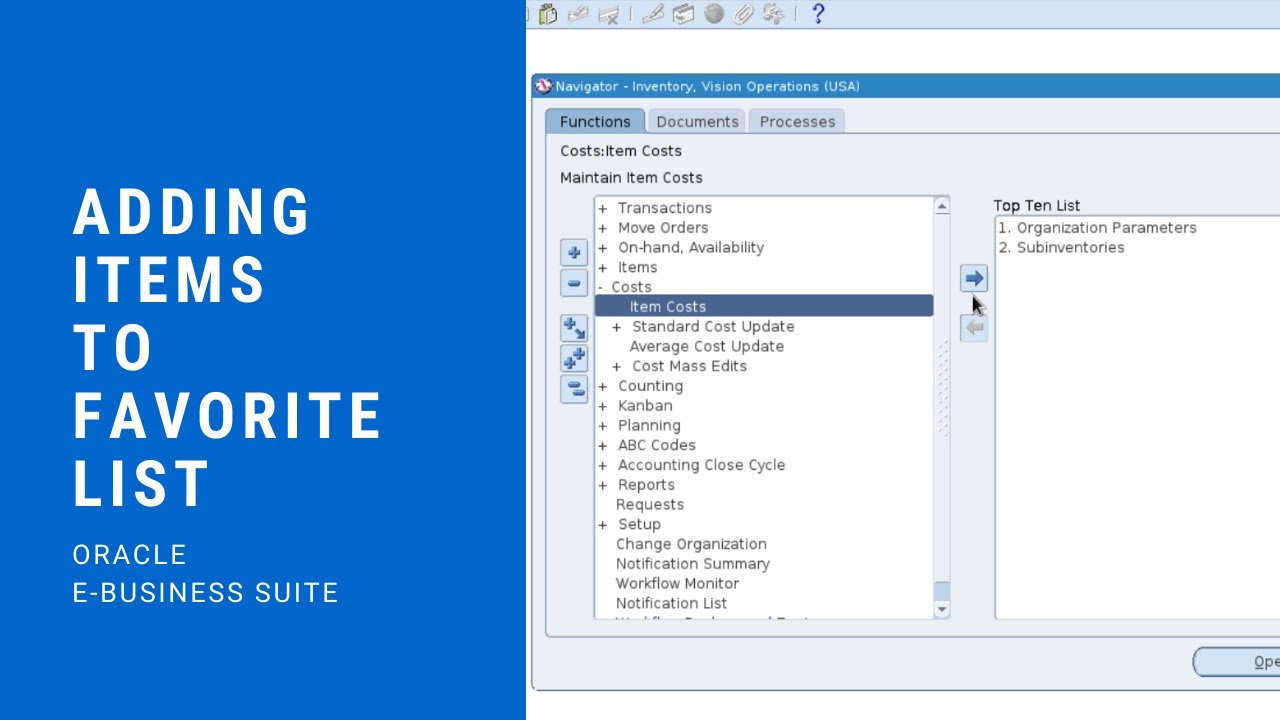The width and height of the screenshot is (1280, 720).
Task: Click the Open button
Action: point(1237,661)
